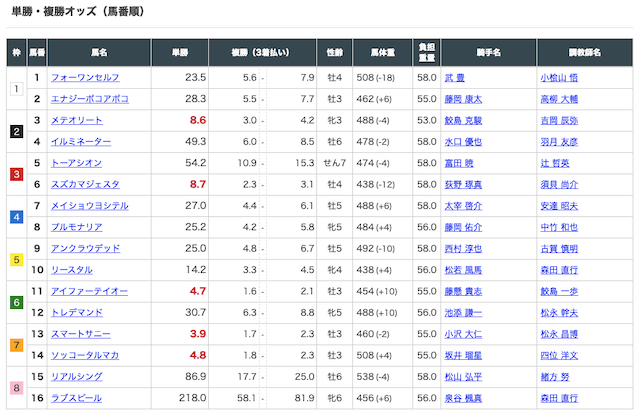Open trainer 小桧山 悟 page

point(559,77)
